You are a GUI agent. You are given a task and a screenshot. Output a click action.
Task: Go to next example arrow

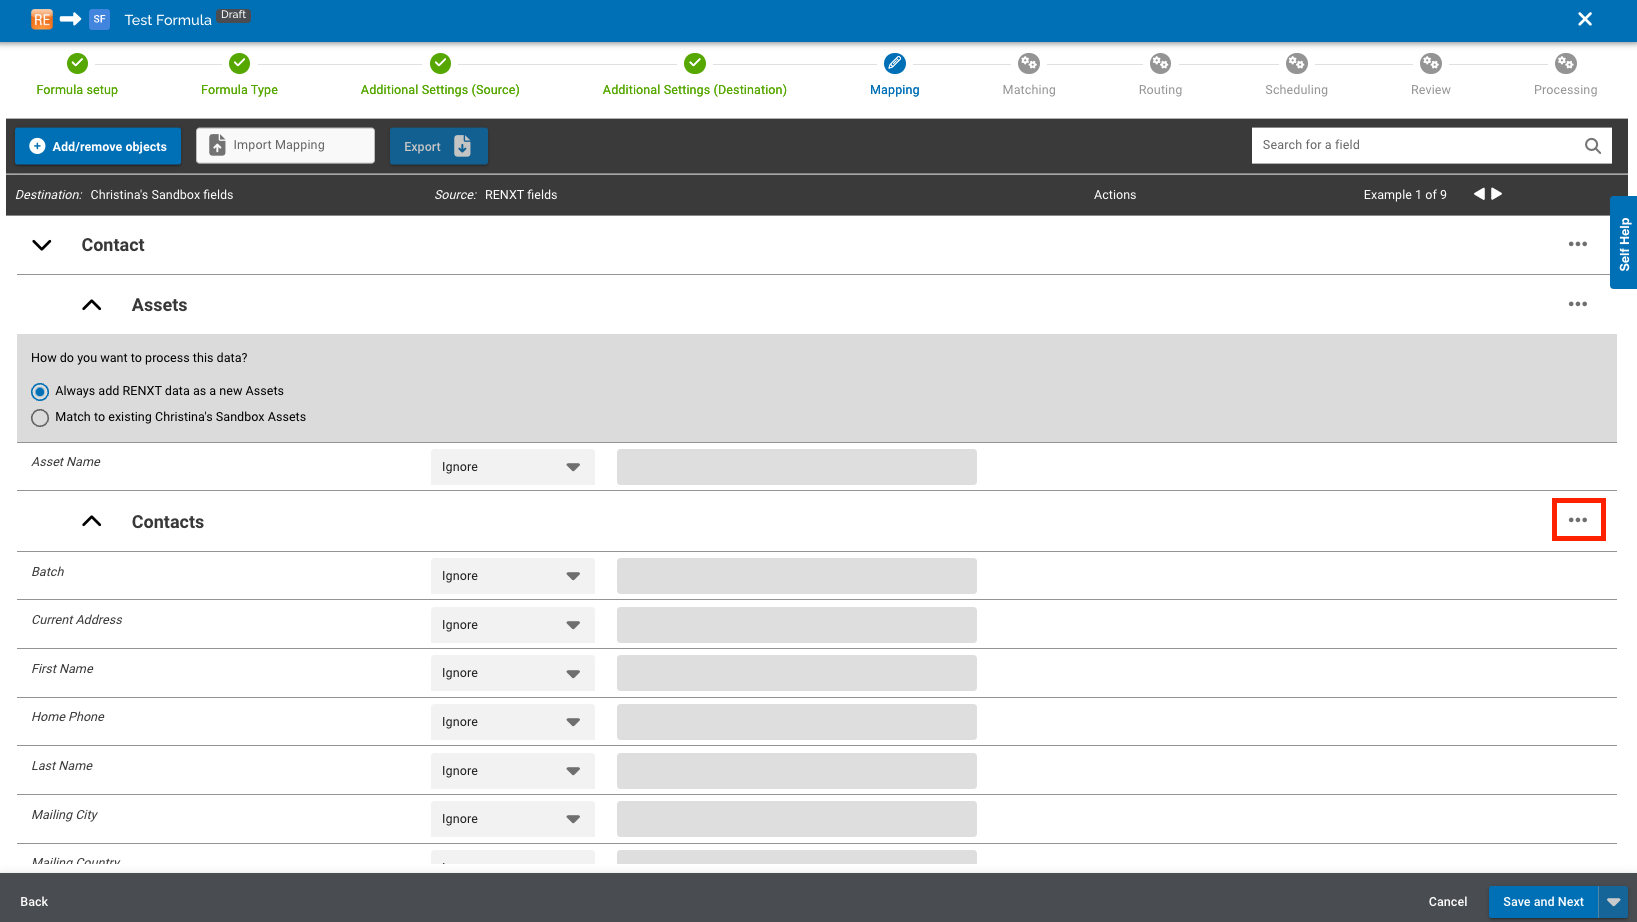pos(1497,194)
